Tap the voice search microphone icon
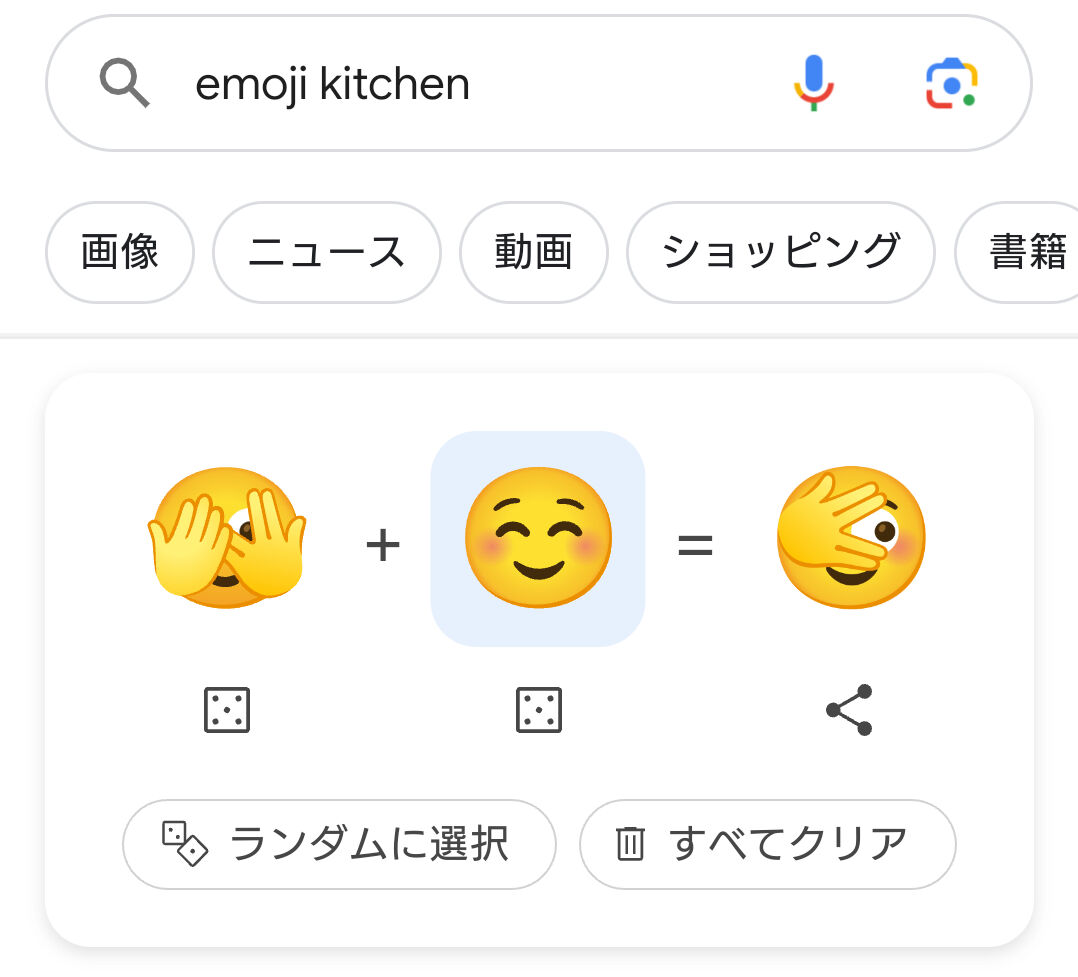This screenshot has height=977, width=1078. pyautogui.click(x=814, y=83)
